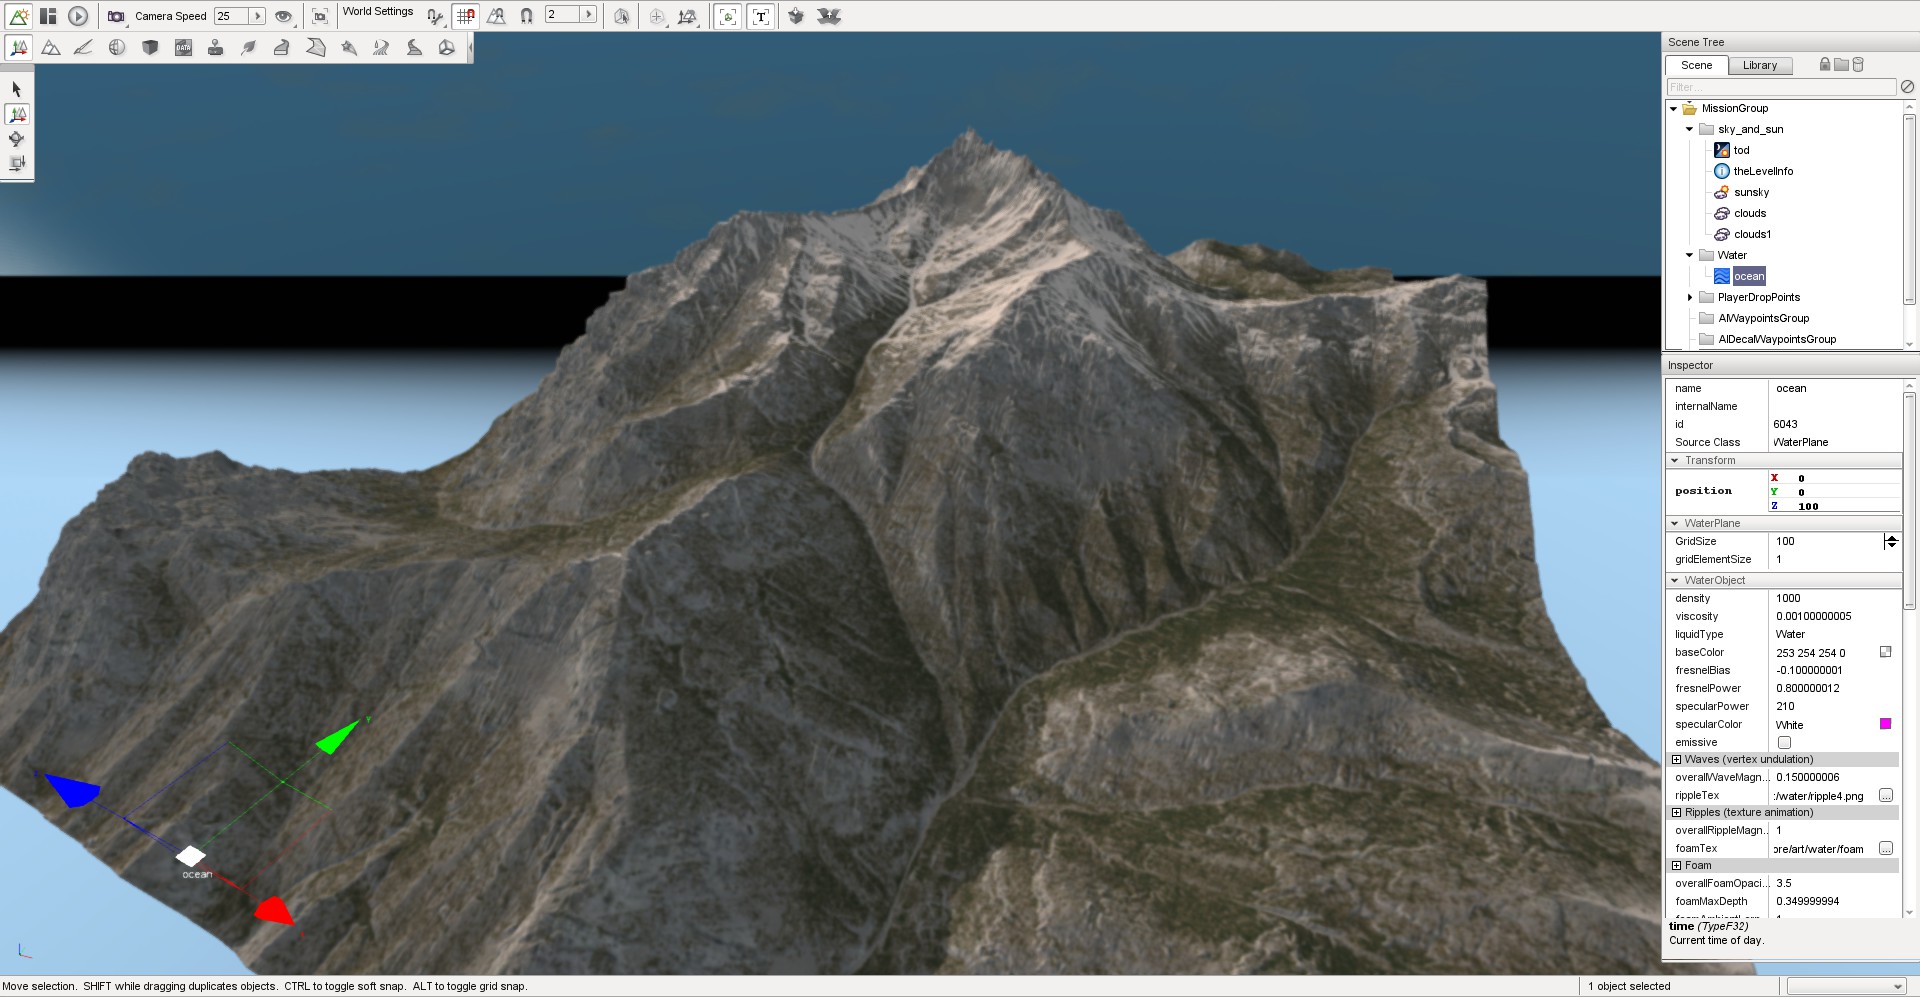Open the World Editor icon
This screenshot has height=997, width=1920.
point(18,16)
